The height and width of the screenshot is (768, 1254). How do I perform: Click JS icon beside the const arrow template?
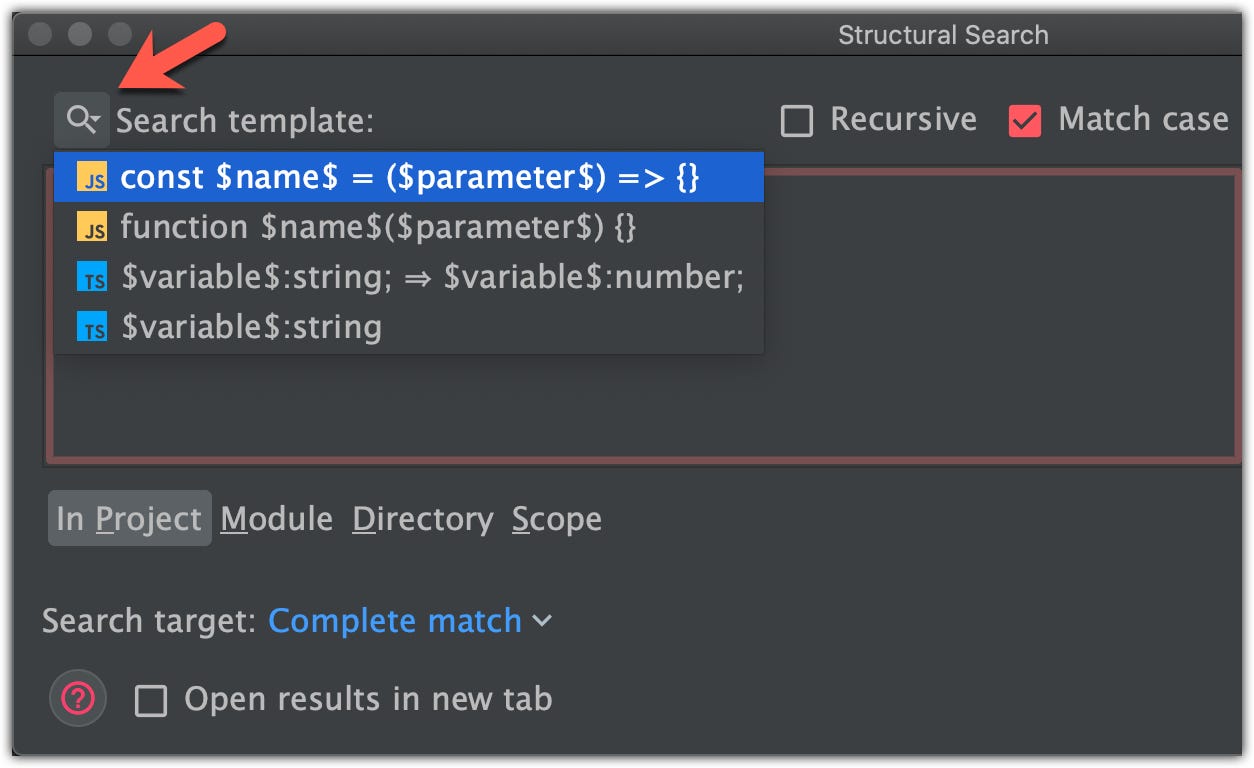[93, 178]
